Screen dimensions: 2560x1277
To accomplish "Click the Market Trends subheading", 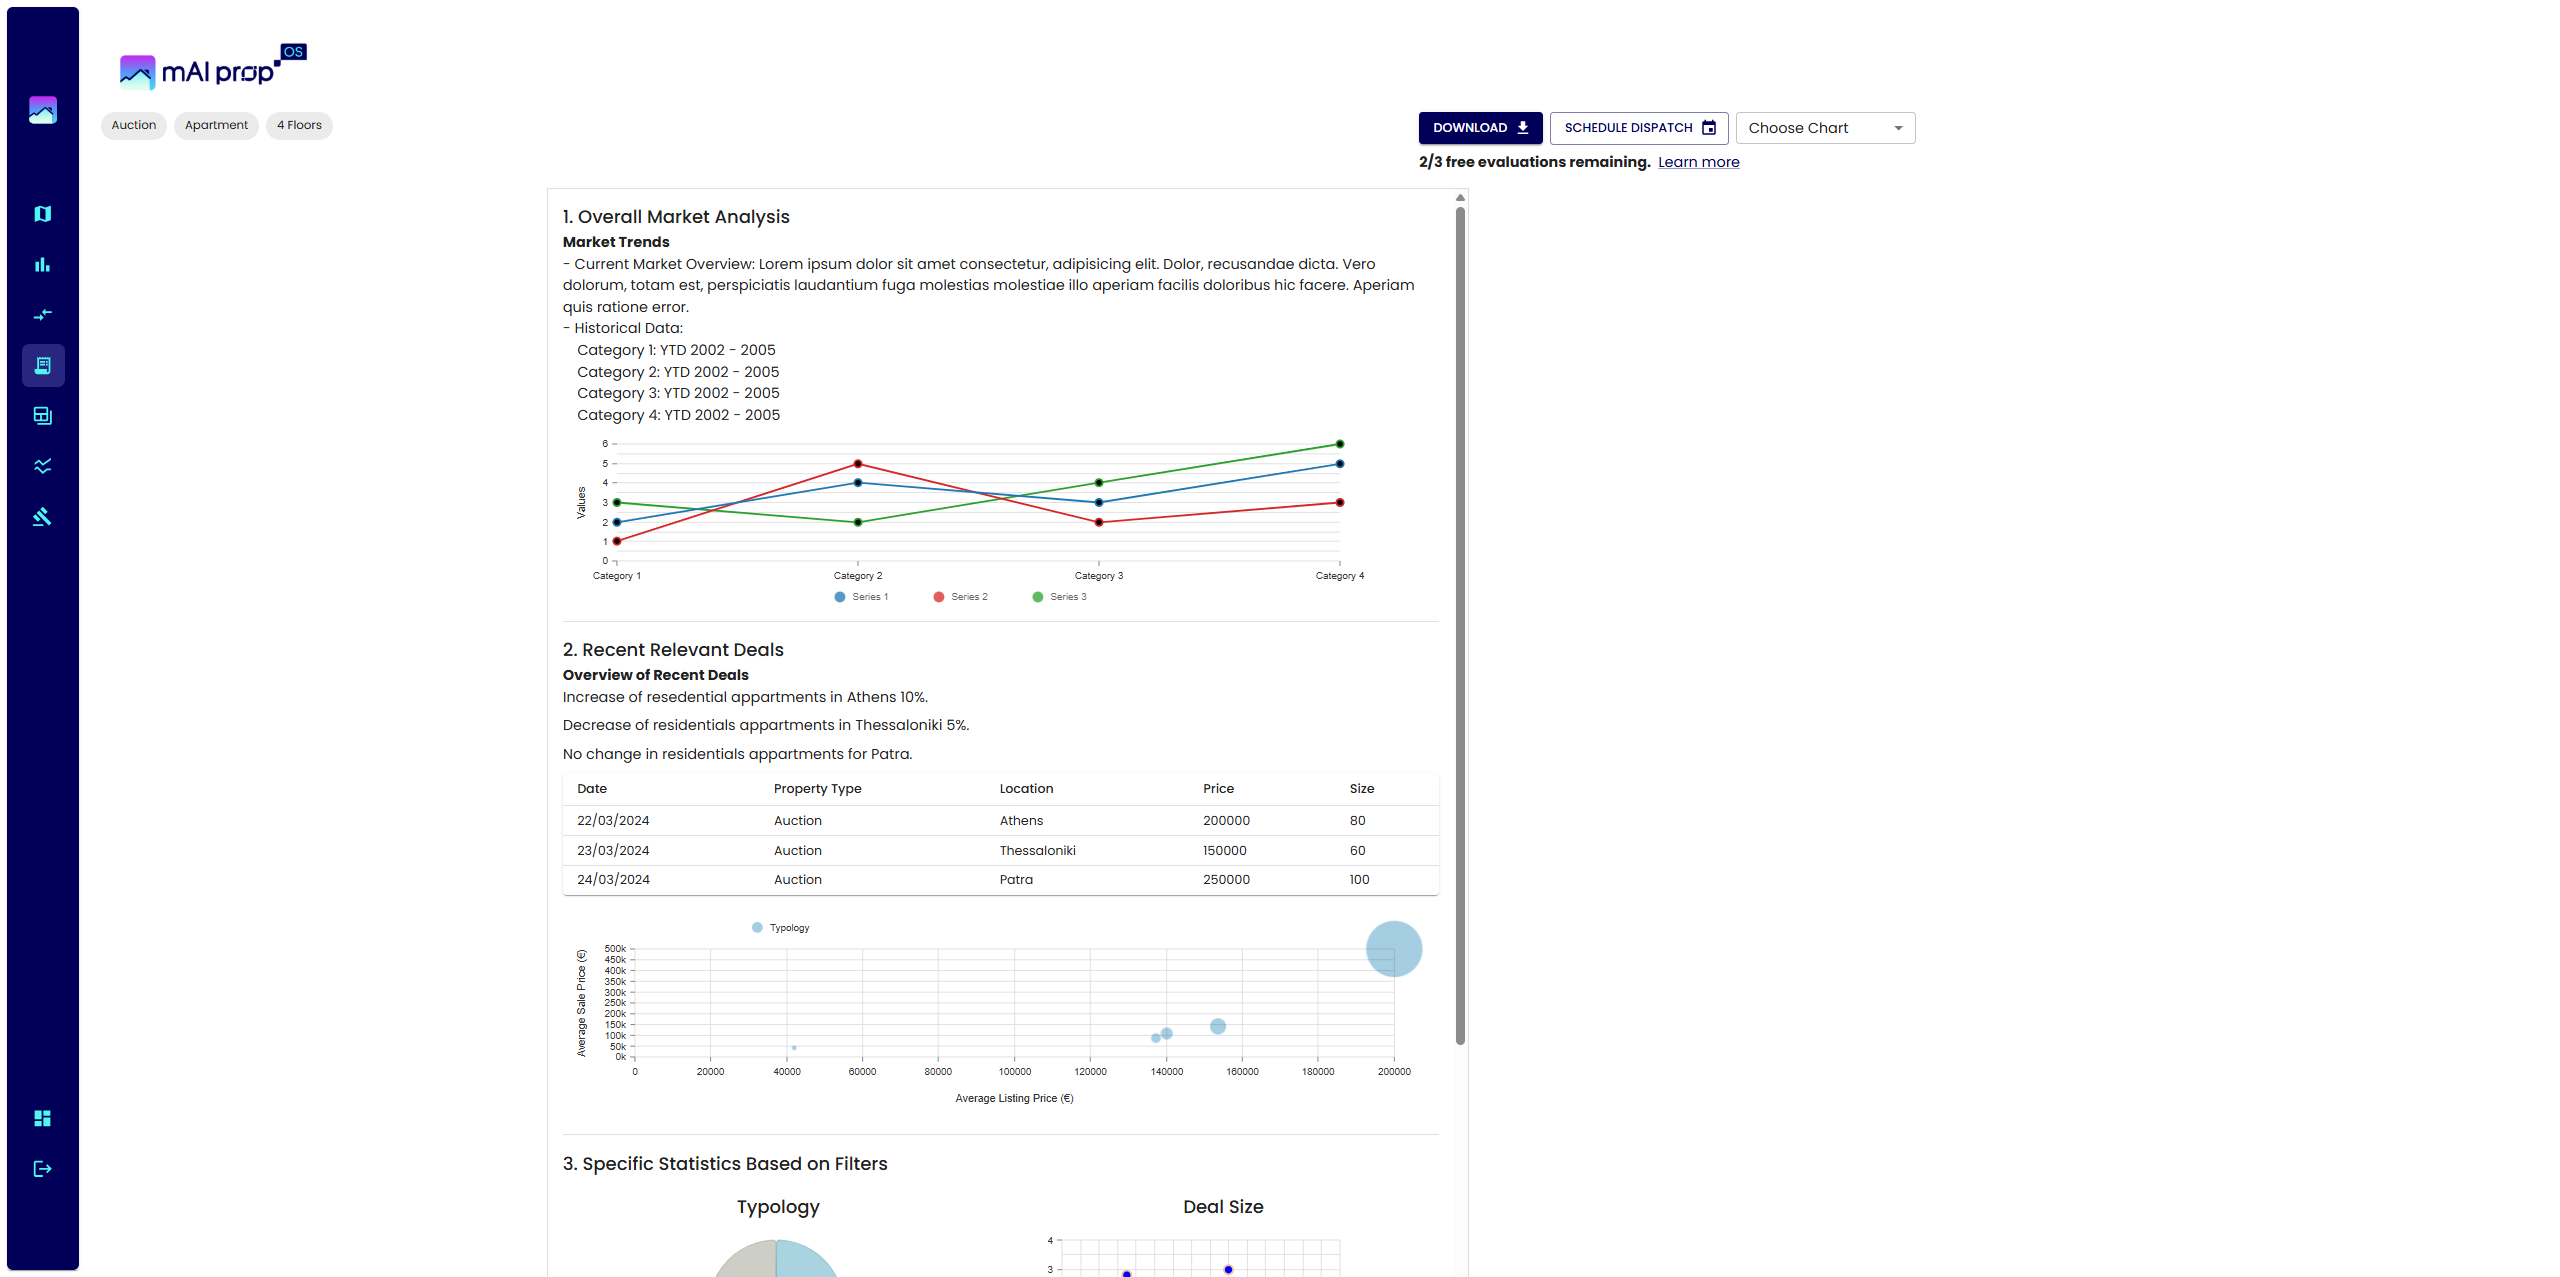I will (x=616, y=242).
